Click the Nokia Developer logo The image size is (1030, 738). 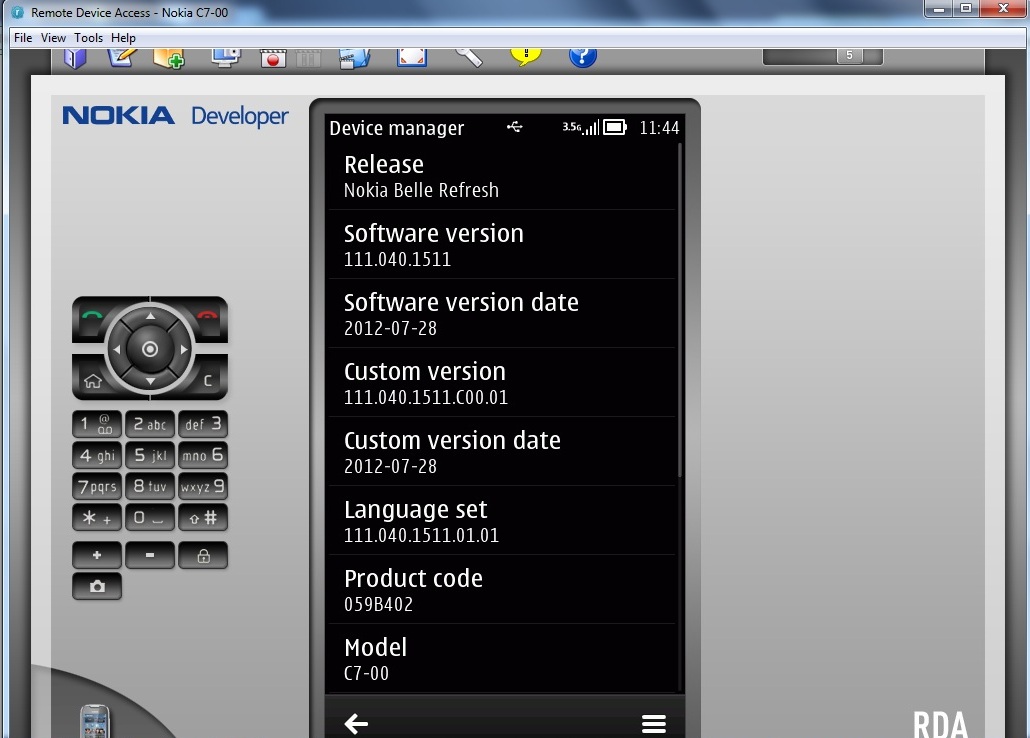(x=175, y=116)
